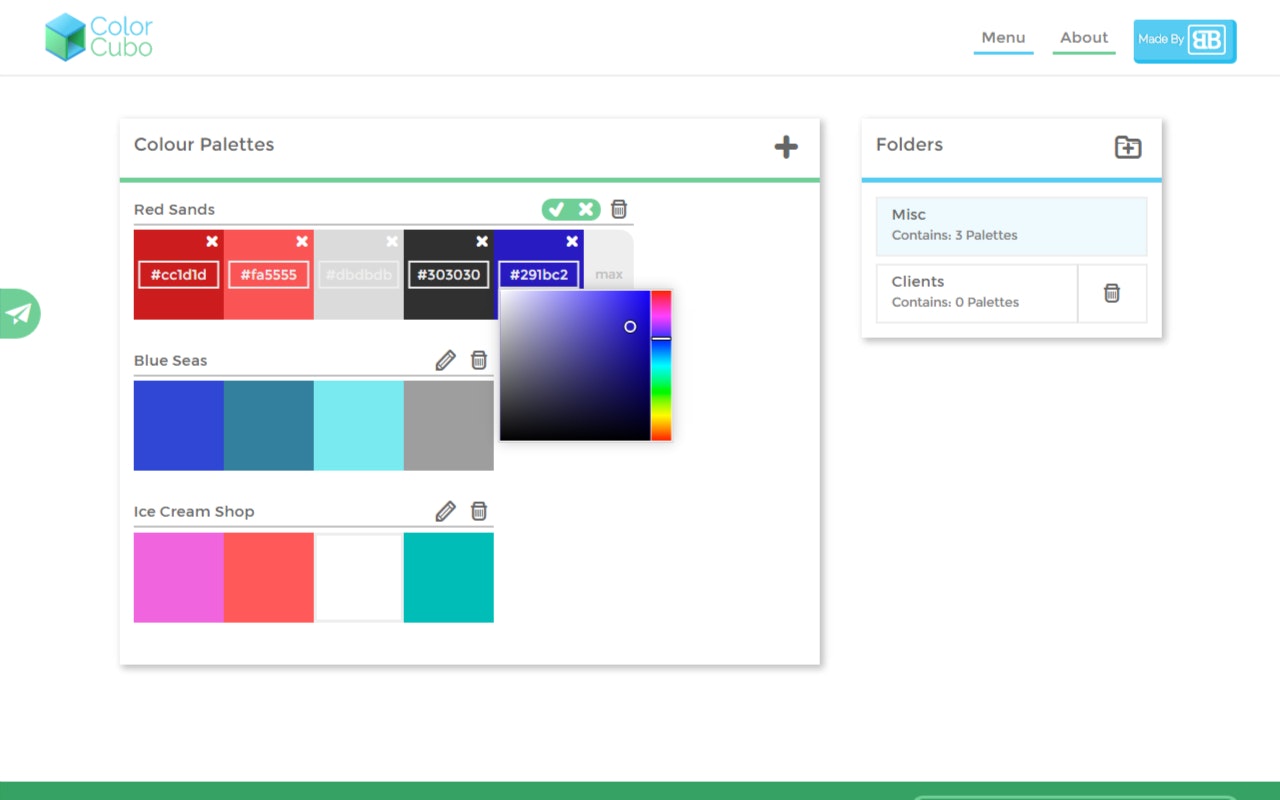Open the Menu navigation item

point(1003,37)
